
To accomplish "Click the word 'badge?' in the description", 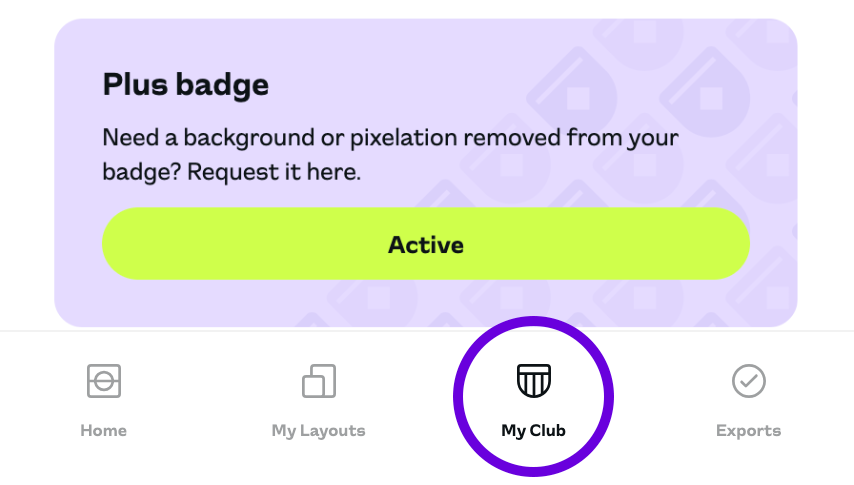I will point(142,173).
